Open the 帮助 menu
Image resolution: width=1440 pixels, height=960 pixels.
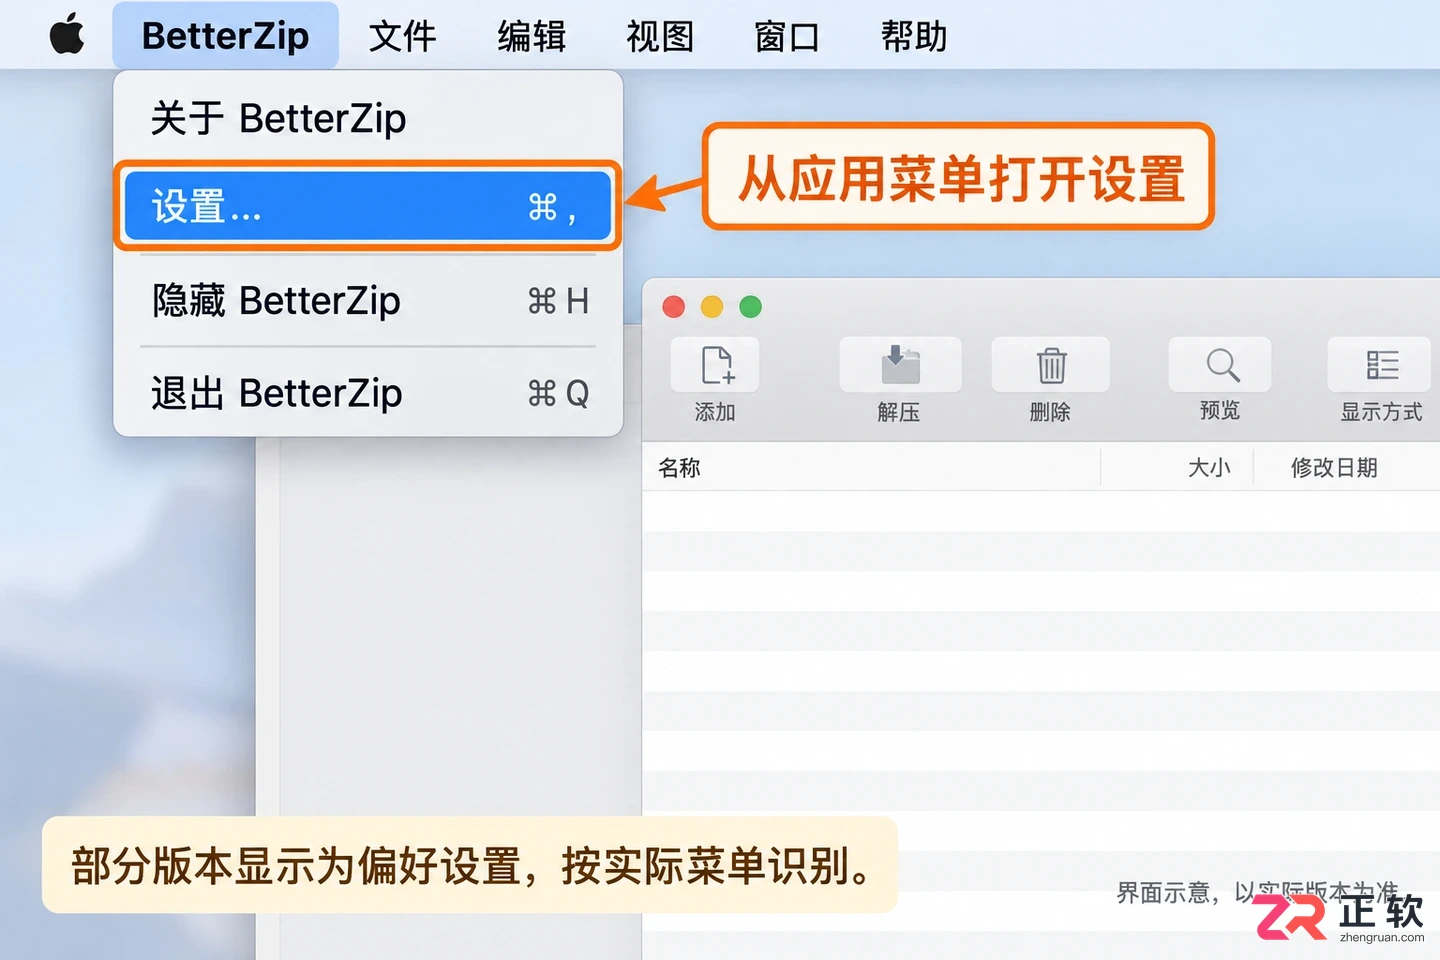(914, 36)
